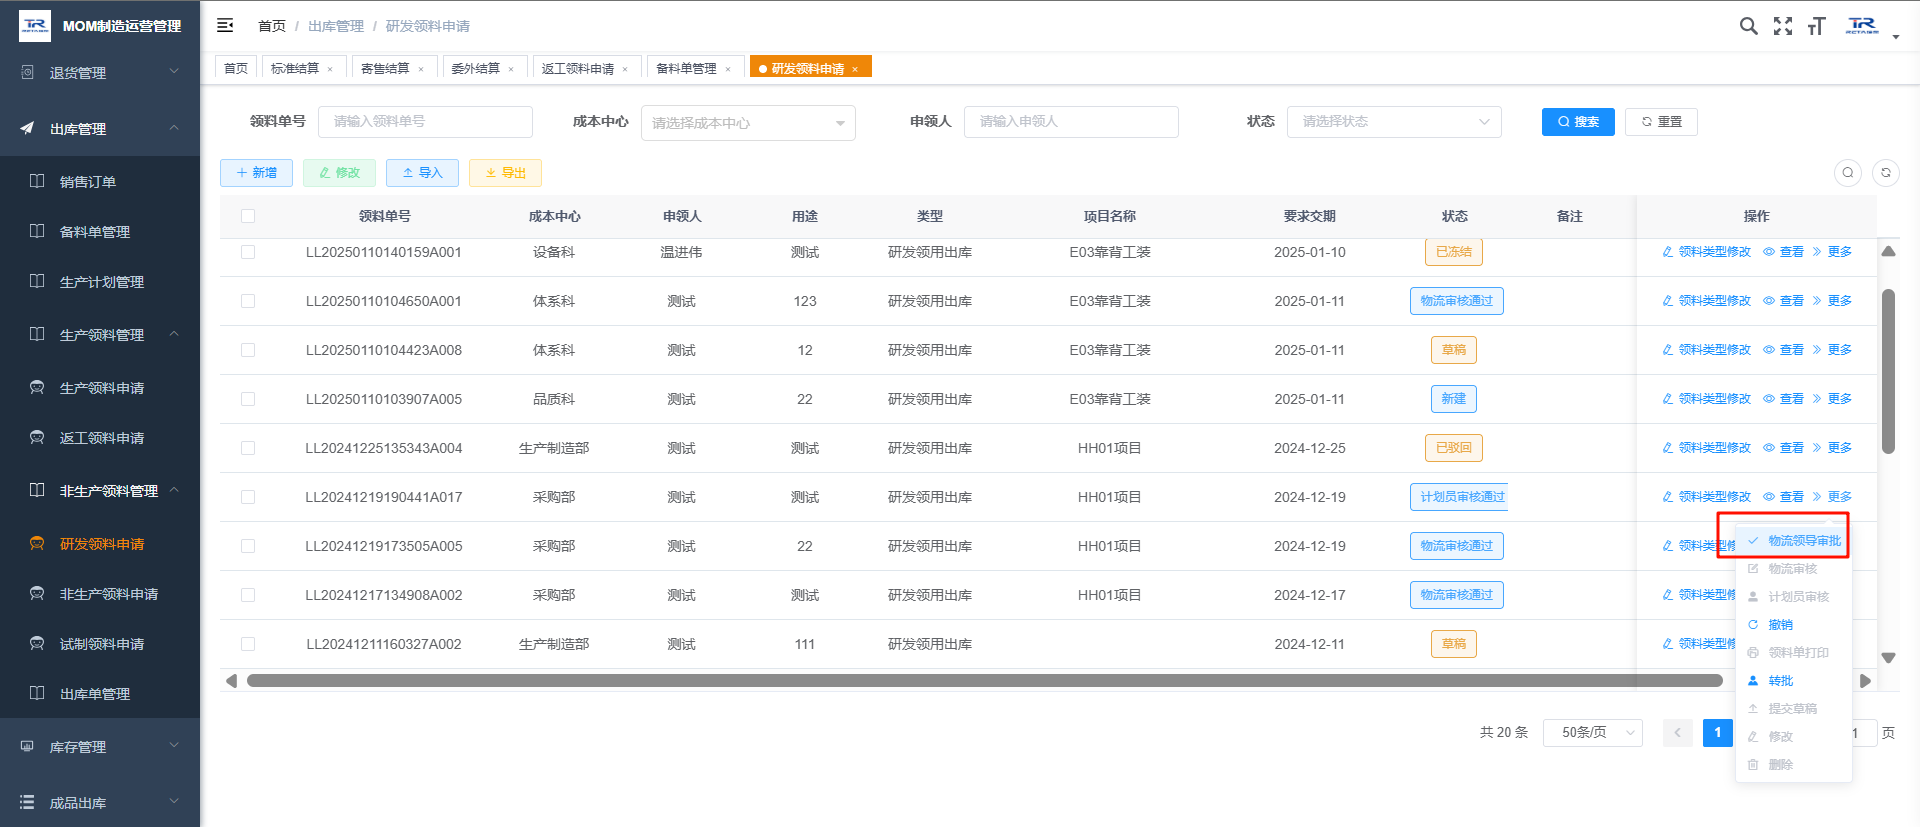Screen dimensions: 1920x827
Task: Click the 出库单管理 sidebar icon
Action: coord(37,693)
